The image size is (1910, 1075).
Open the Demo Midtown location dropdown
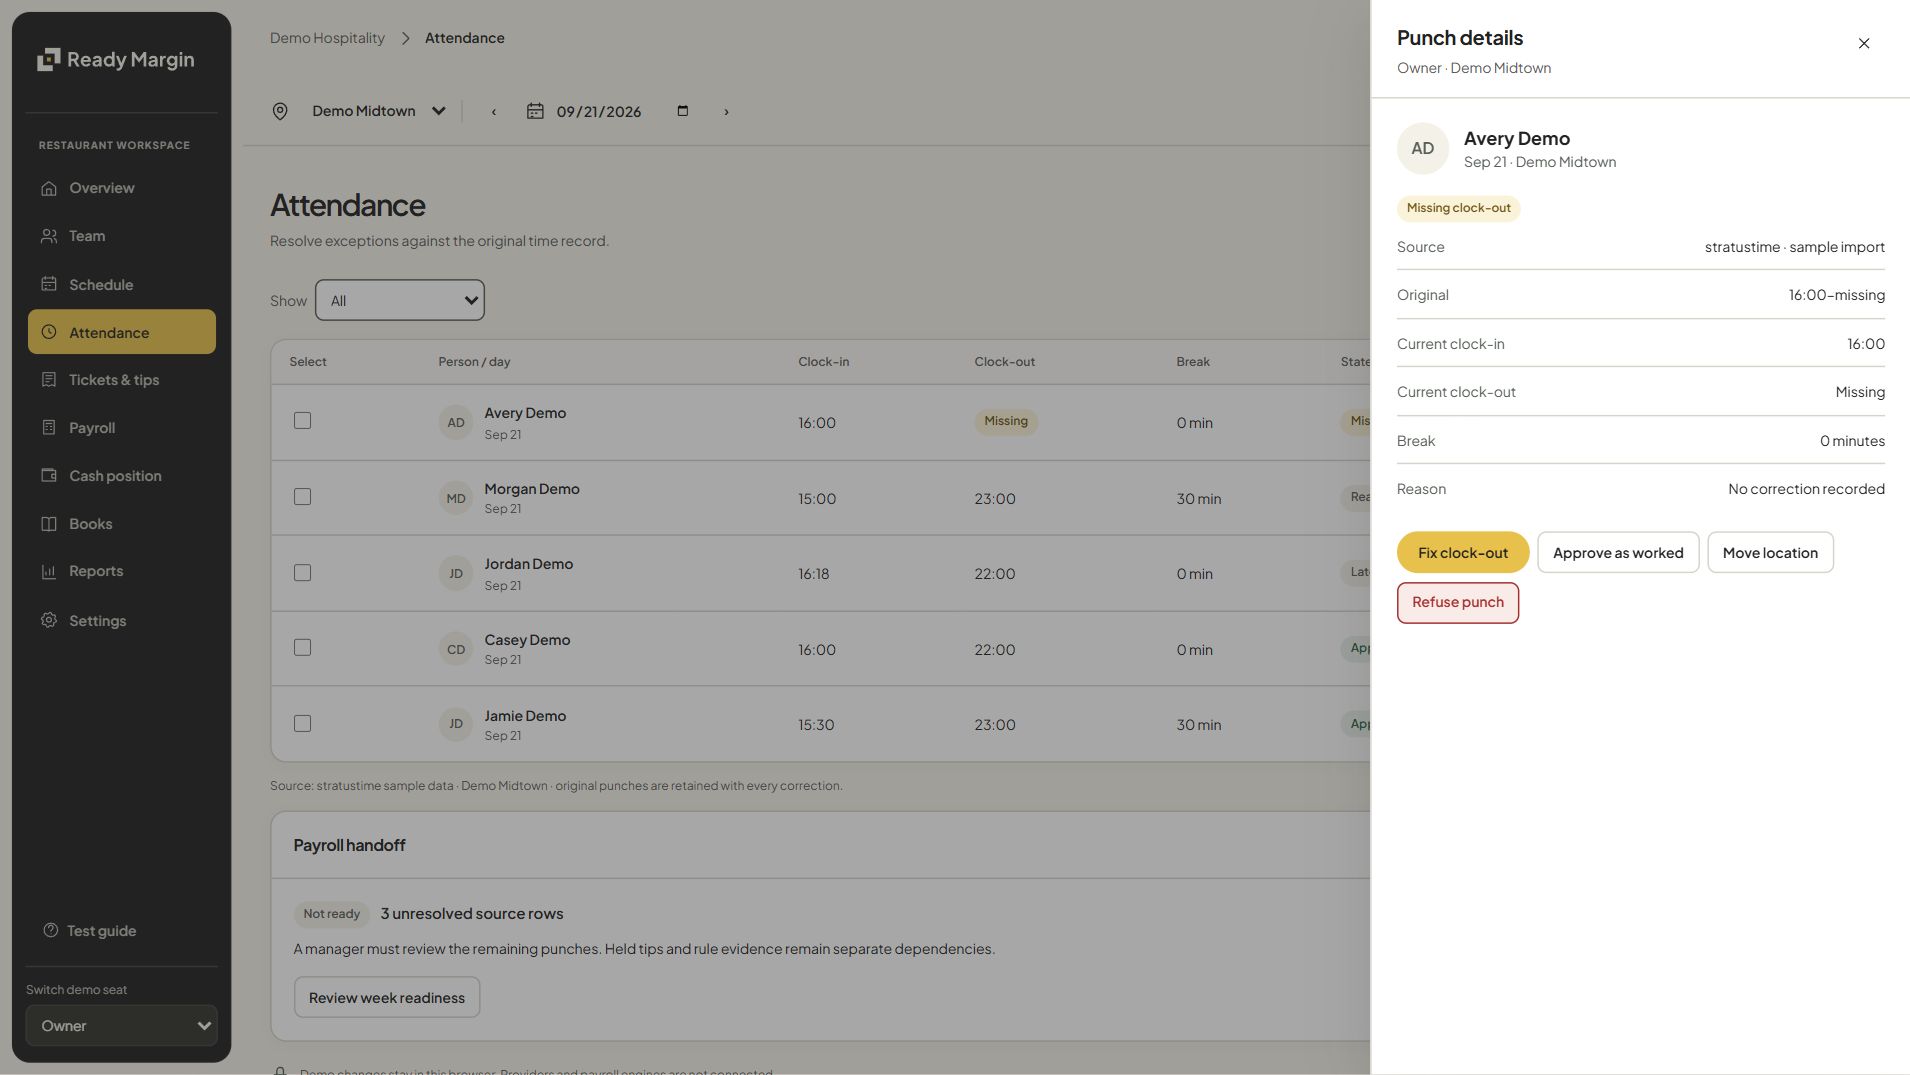pos(378,111)
